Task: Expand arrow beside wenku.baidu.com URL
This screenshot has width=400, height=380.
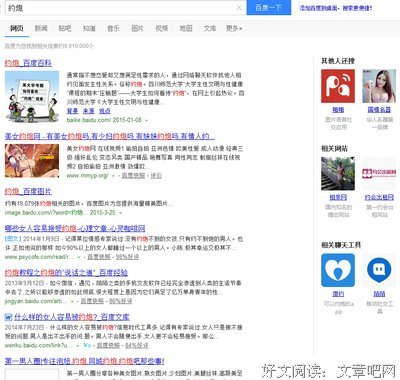Action: [x=77, y=346]
